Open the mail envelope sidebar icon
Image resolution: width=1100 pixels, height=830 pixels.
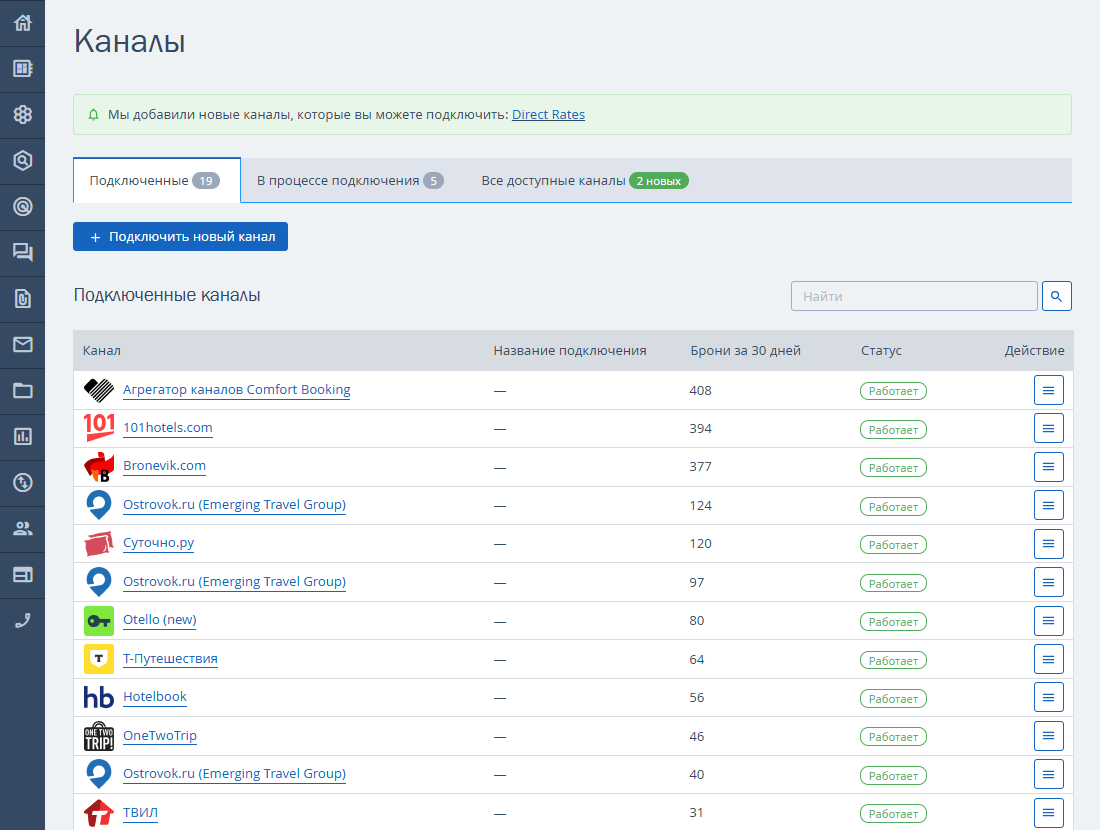click(x=22, y=344)
